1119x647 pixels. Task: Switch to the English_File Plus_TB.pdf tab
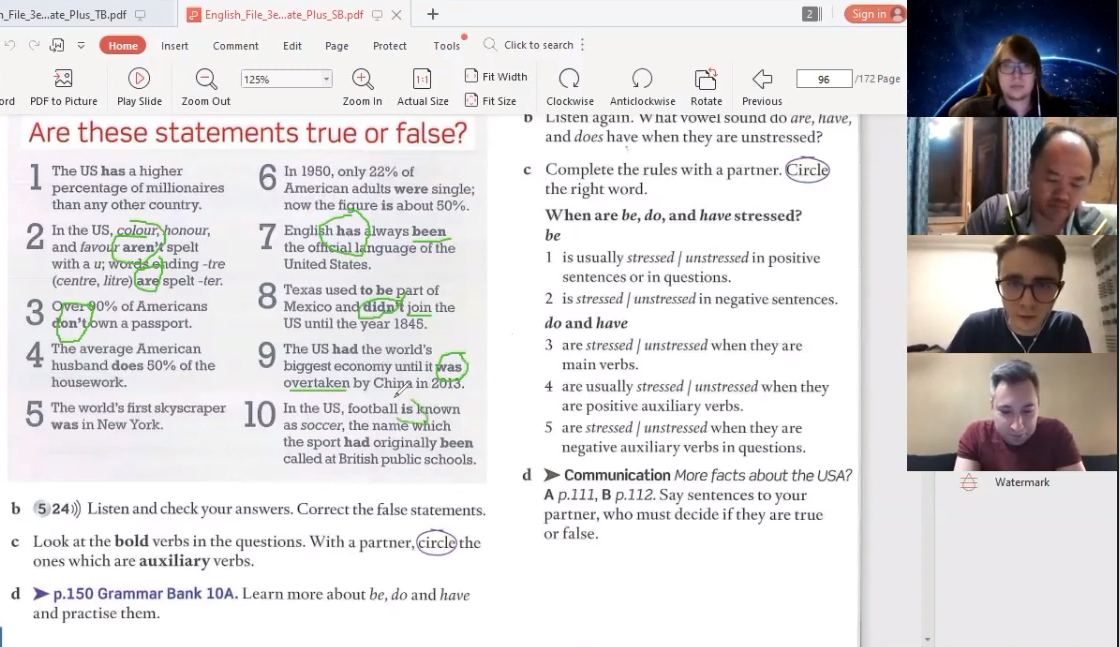coord(64,15)
